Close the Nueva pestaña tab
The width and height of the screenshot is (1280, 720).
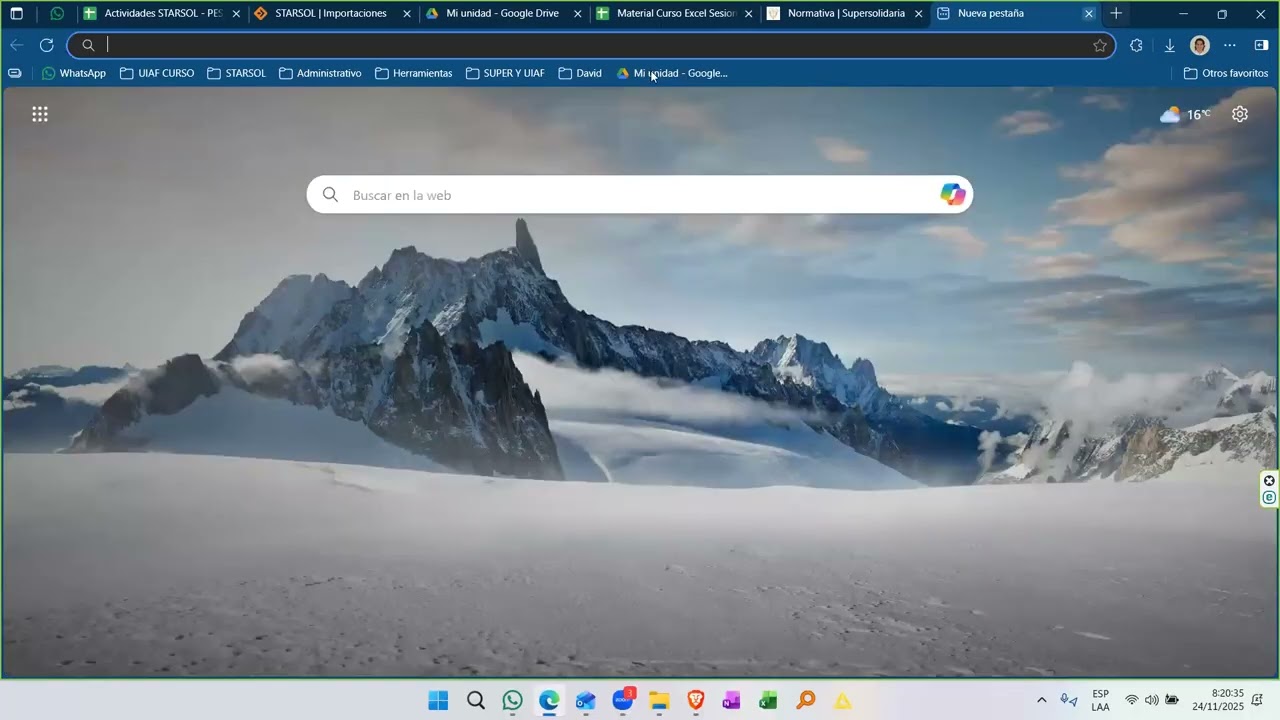(x=1089, y=14)
